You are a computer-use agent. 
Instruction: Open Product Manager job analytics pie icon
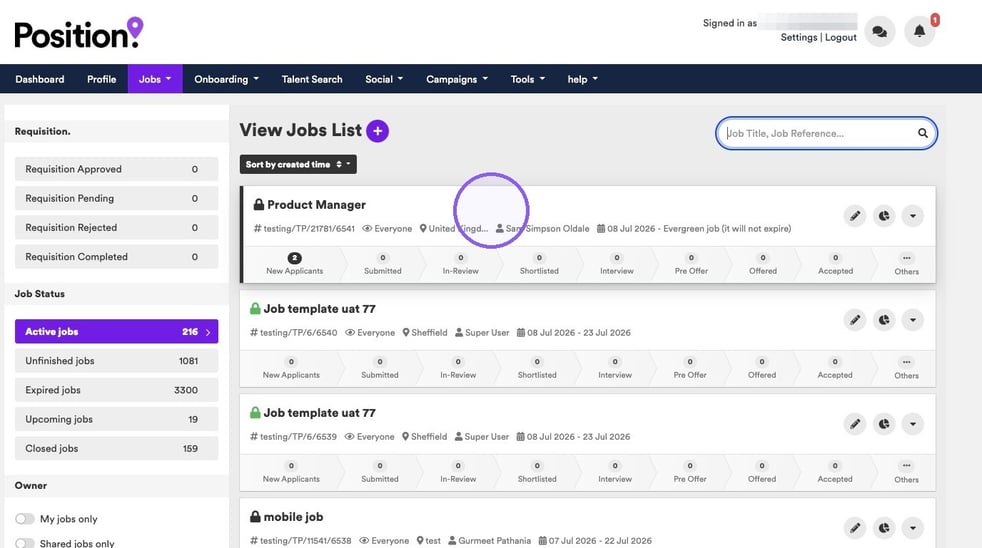[x=884, y=216]
